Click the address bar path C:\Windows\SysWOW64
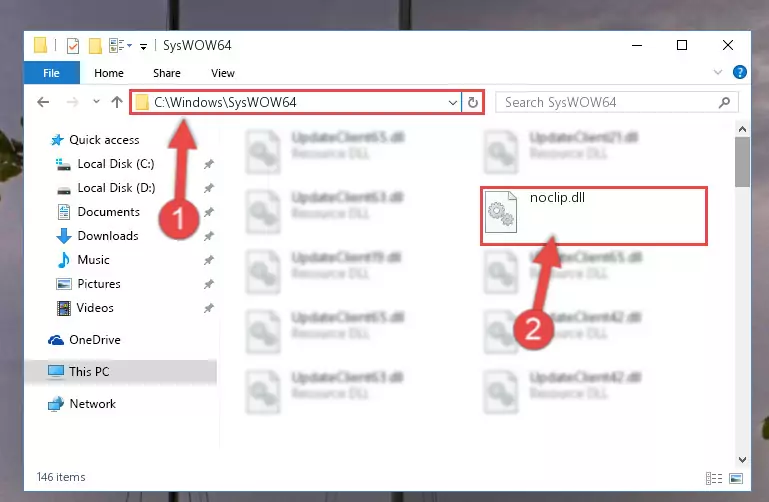 225,102
